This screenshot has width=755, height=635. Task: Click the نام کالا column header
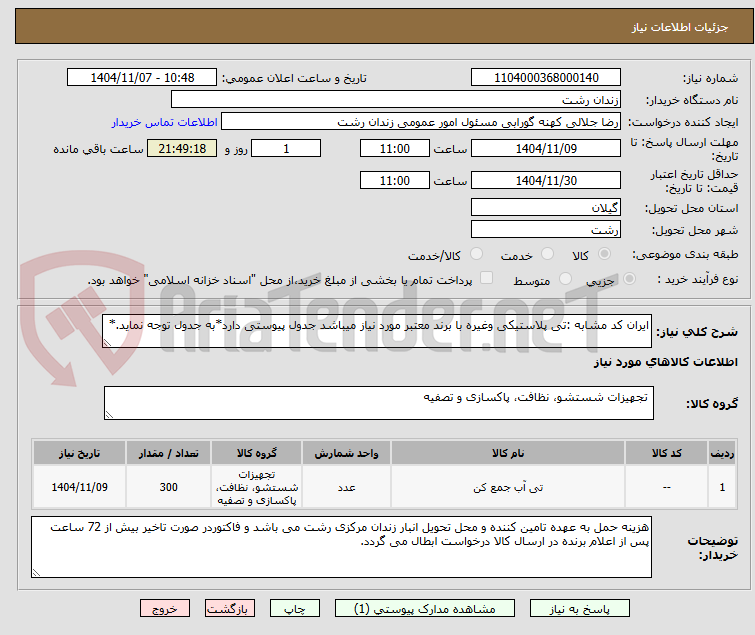click(x=508, y=453)
